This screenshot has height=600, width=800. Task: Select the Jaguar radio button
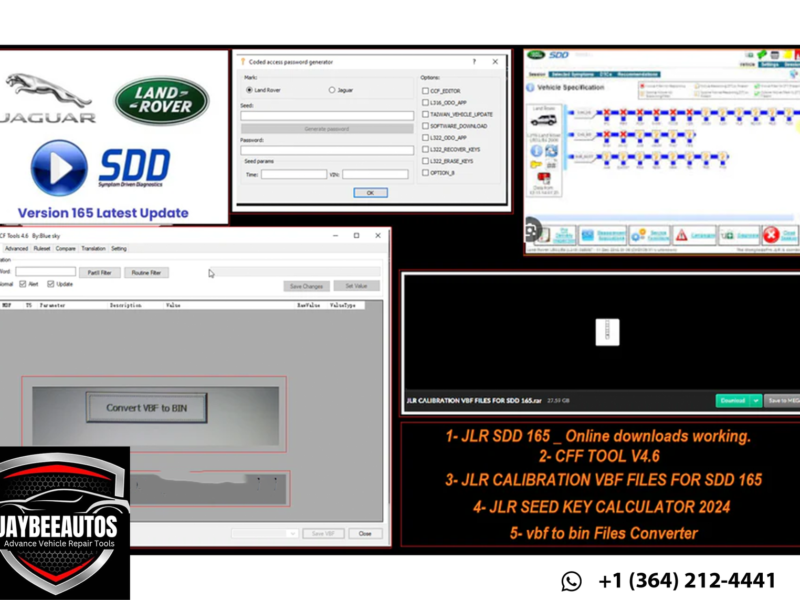332,90
